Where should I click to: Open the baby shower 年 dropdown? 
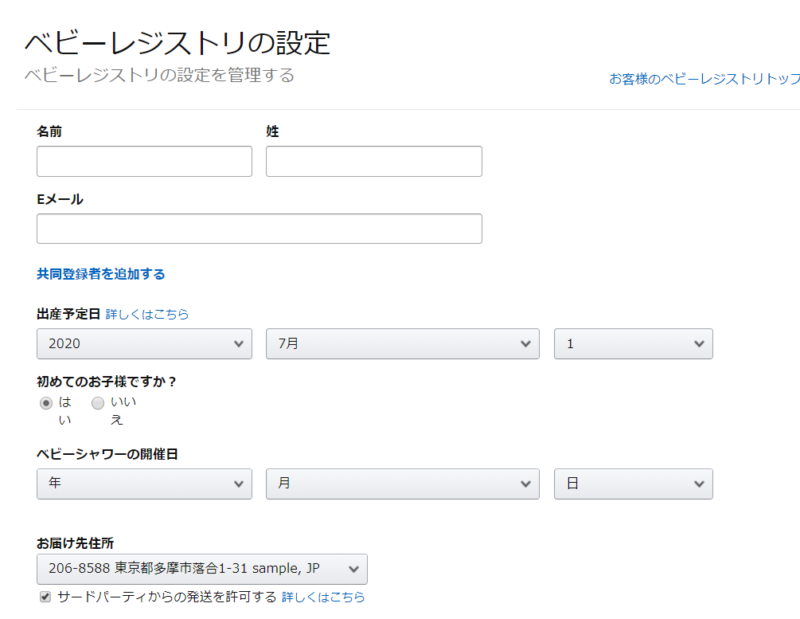point(144,484)
